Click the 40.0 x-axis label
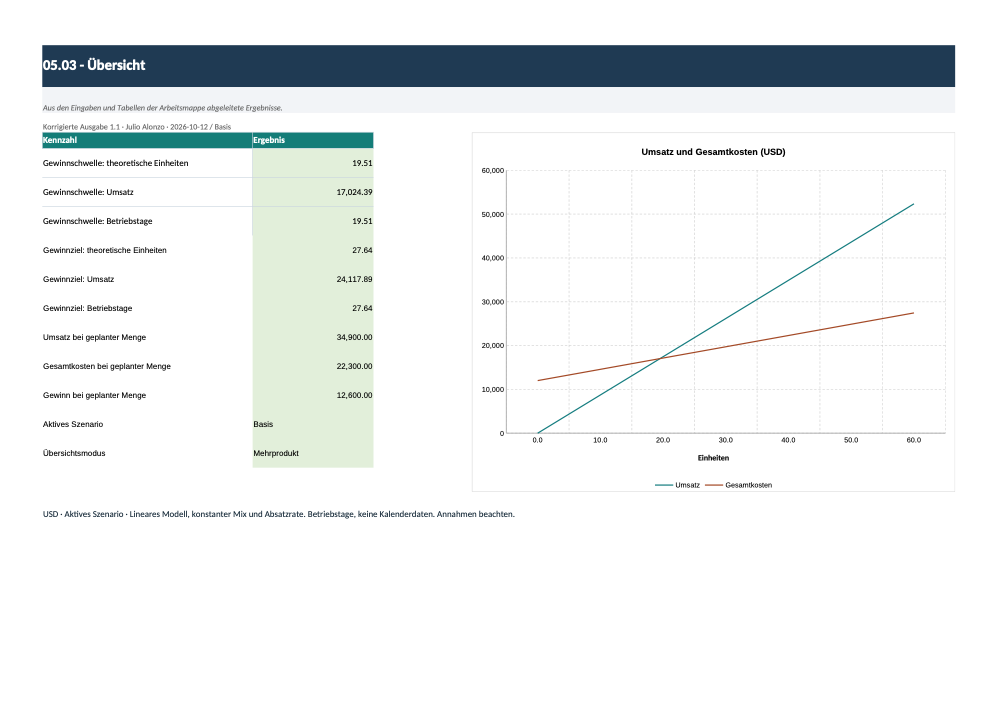 788,440
